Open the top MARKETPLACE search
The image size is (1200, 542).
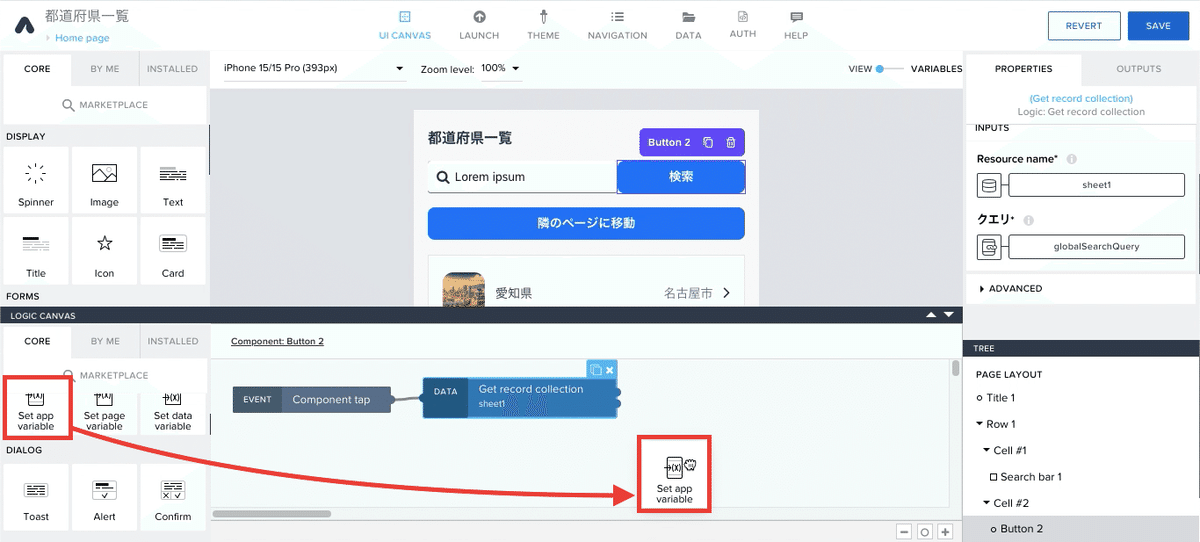click(105, 105)
